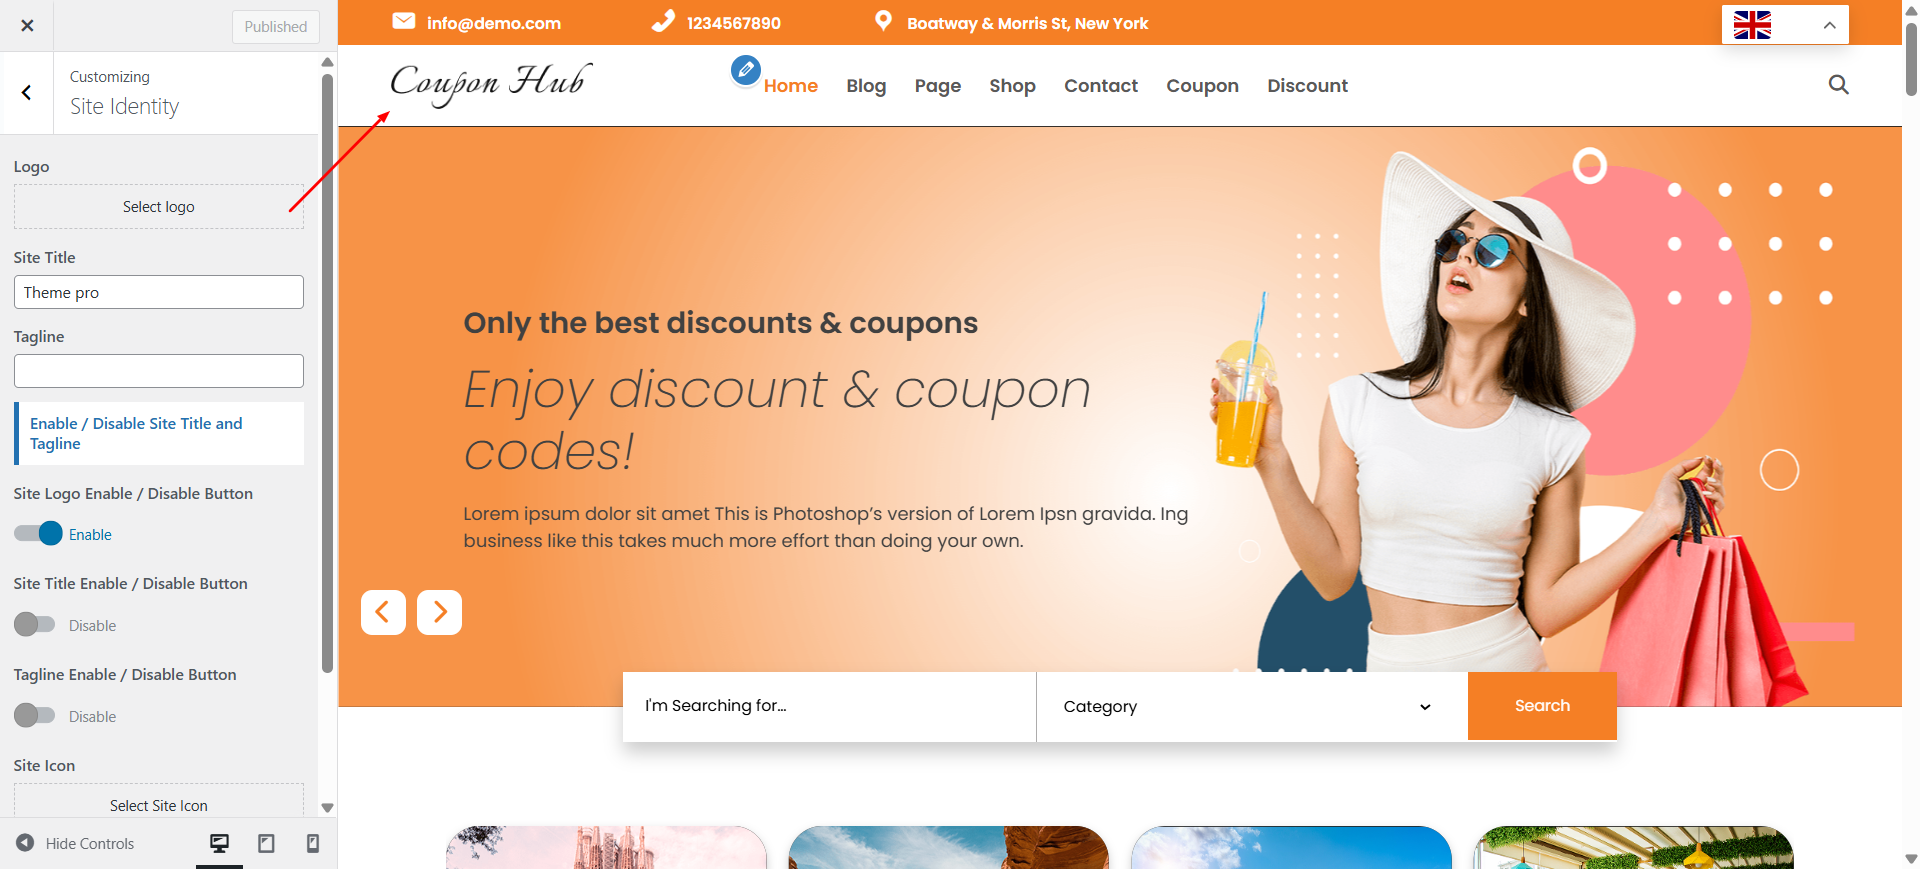This screenshot has height=869, width=1920.
Task: Open the Shop menu item
Action: click(x=1012, y=86)
